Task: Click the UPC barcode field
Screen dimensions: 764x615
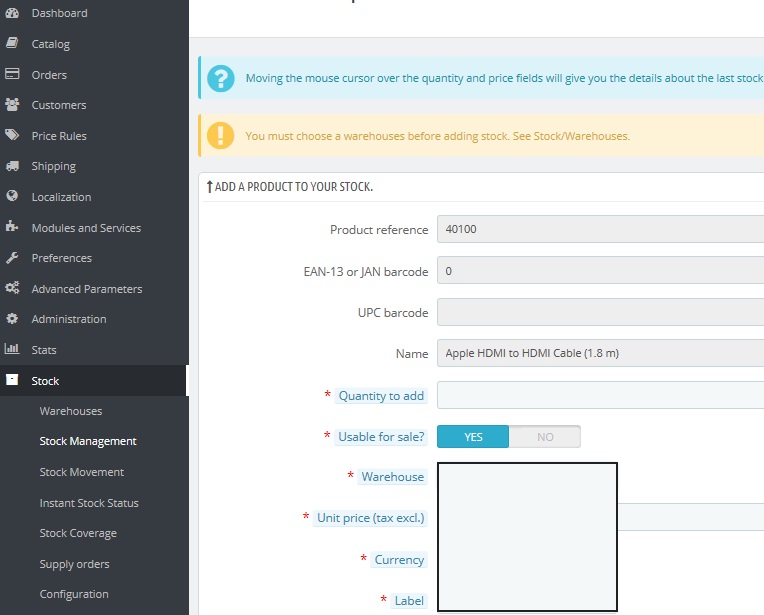Action: click(600, 312)
